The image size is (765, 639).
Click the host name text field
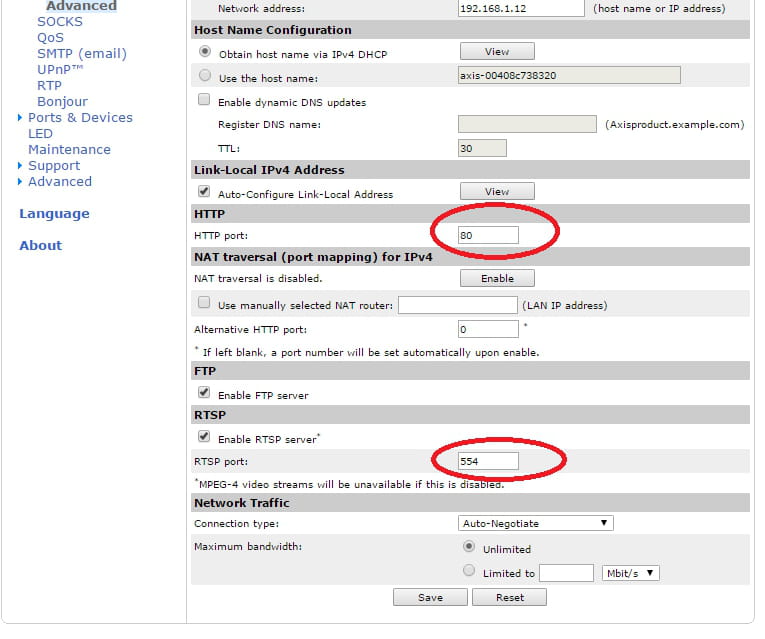coord(569,75)
